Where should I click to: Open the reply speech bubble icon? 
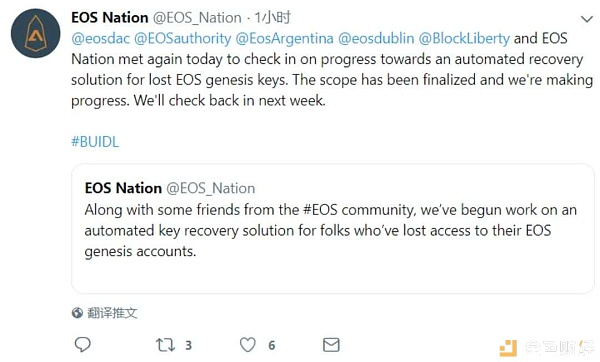click(x=82, y=344)
